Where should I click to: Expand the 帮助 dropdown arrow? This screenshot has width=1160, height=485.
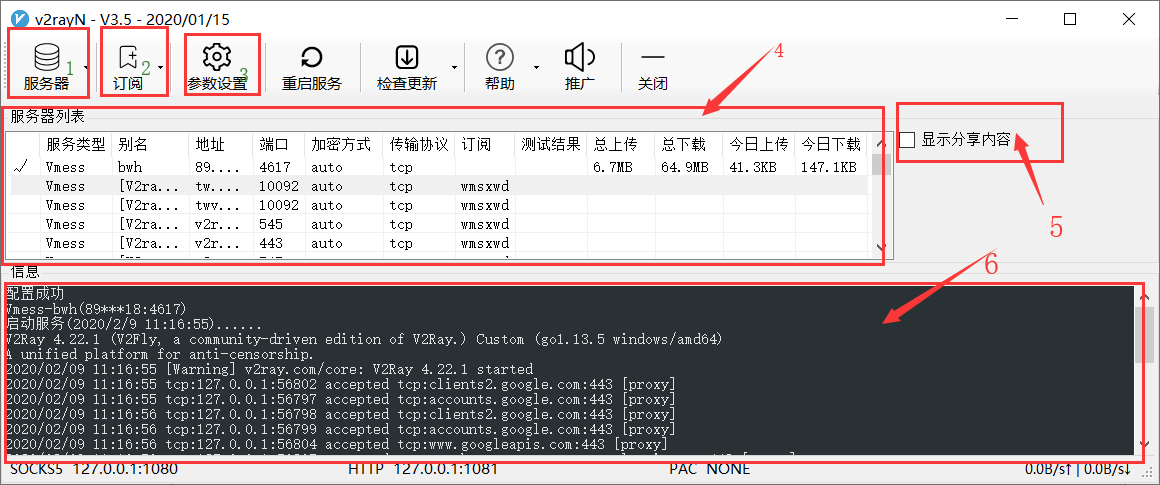536,68
